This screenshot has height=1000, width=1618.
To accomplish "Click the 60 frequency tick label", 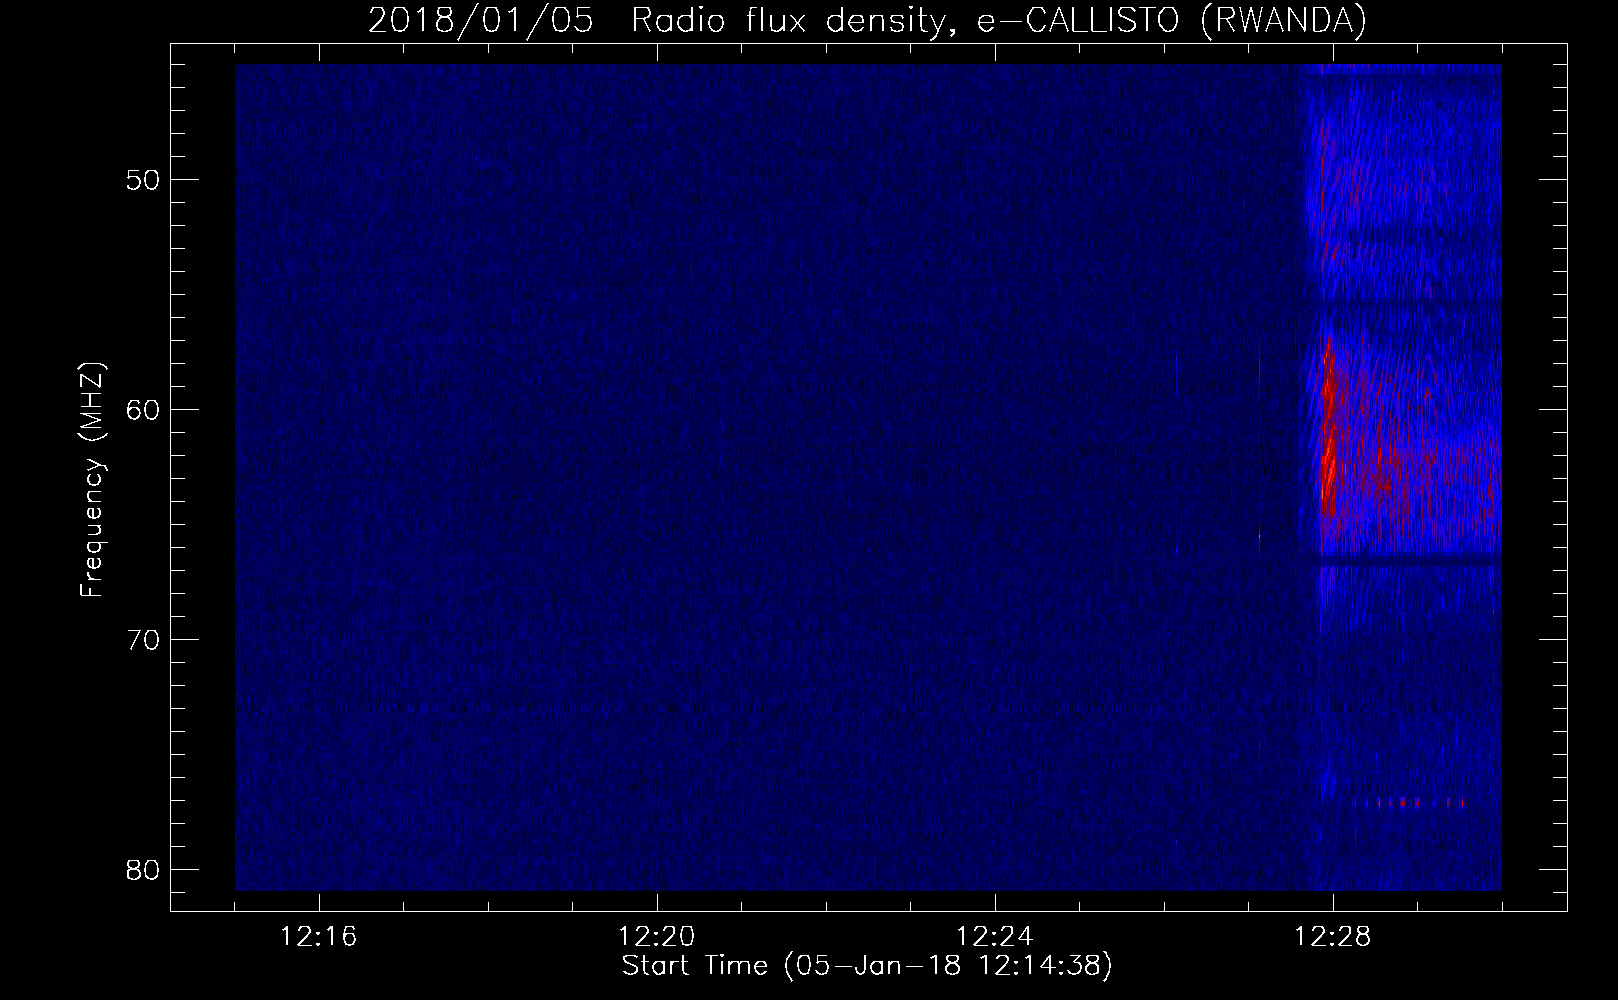I will point(144,409).
